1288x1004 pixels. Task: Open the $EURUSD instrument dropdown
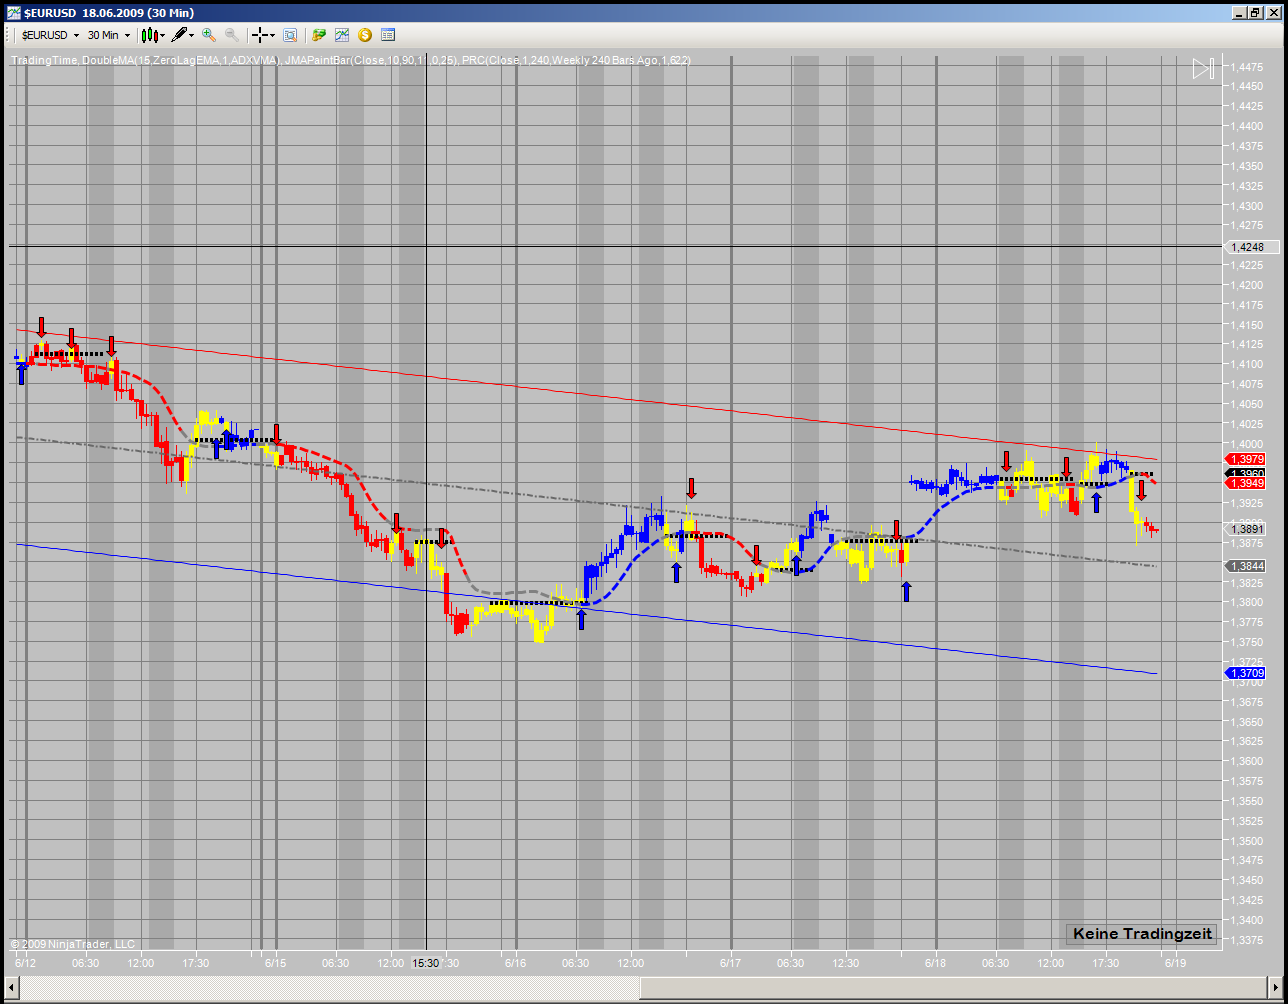pos(50,35)
